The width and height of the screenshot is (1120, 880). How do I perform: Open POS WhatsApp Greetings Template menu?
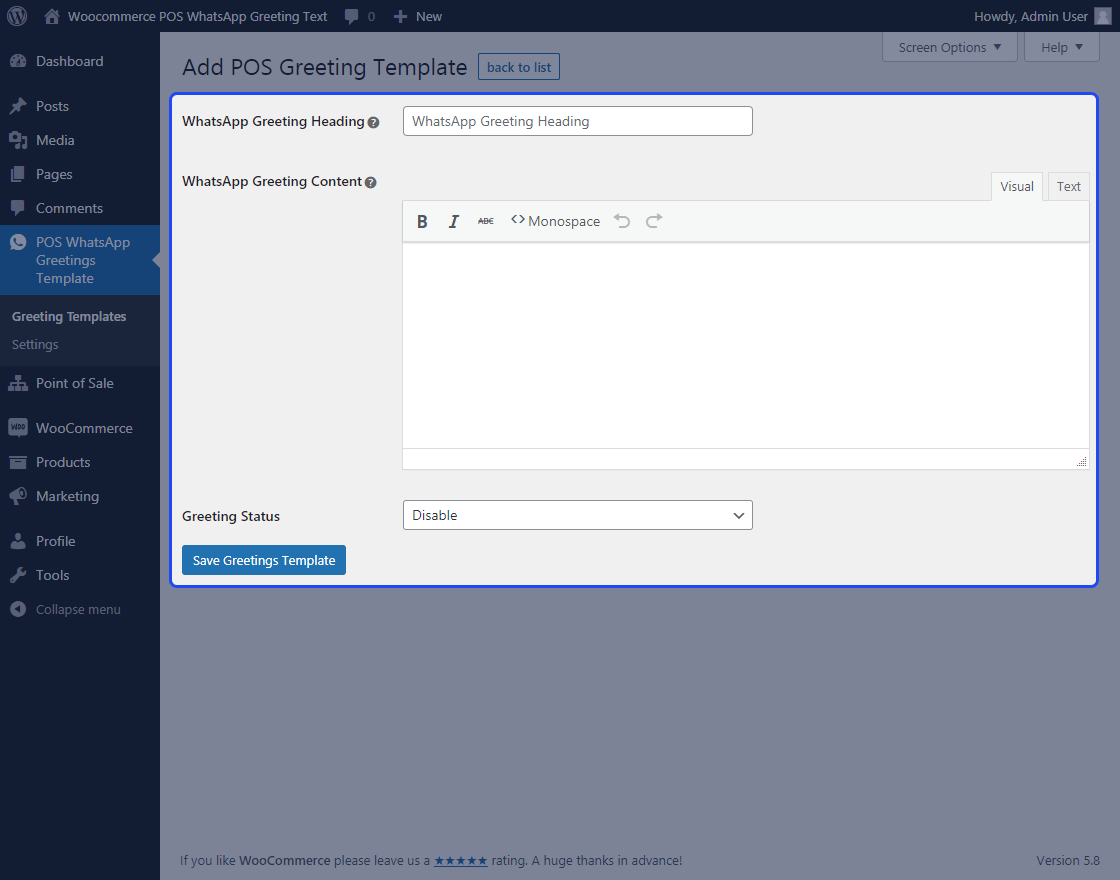coord(80,260)
